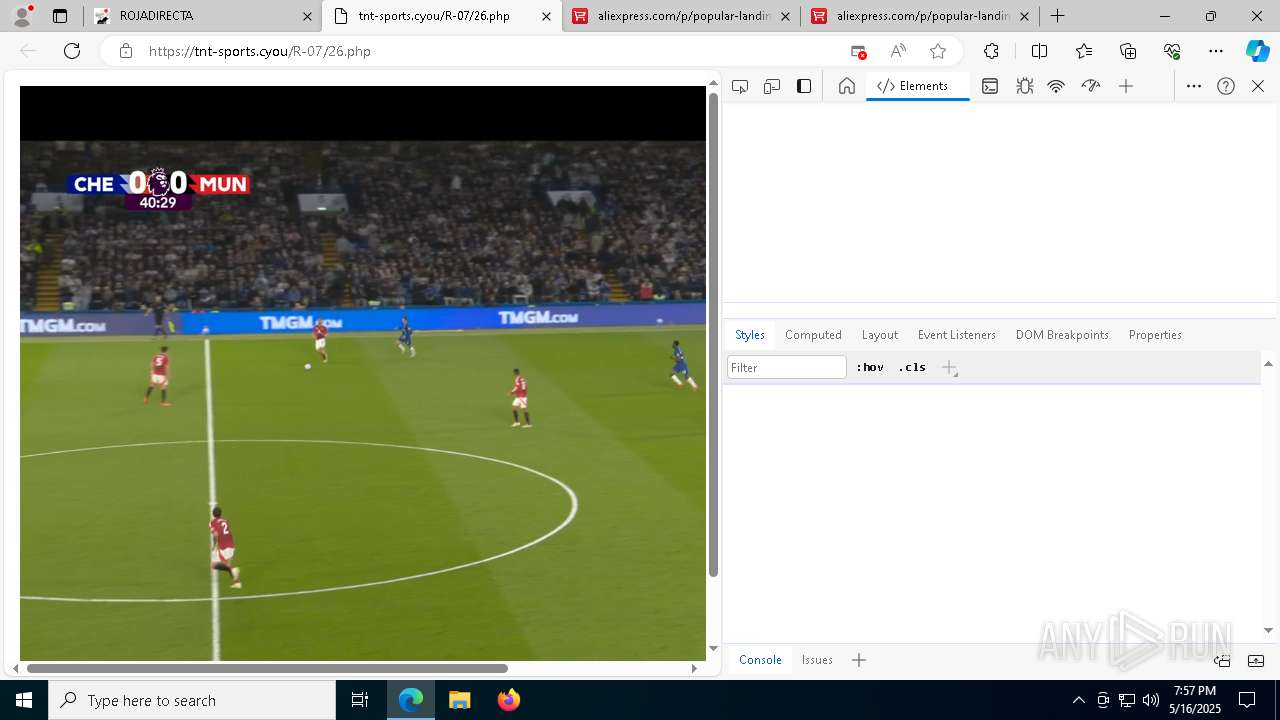Click the address bar URL
Image resolution: width=1280 pixels, height=720 pixels.
259,51
